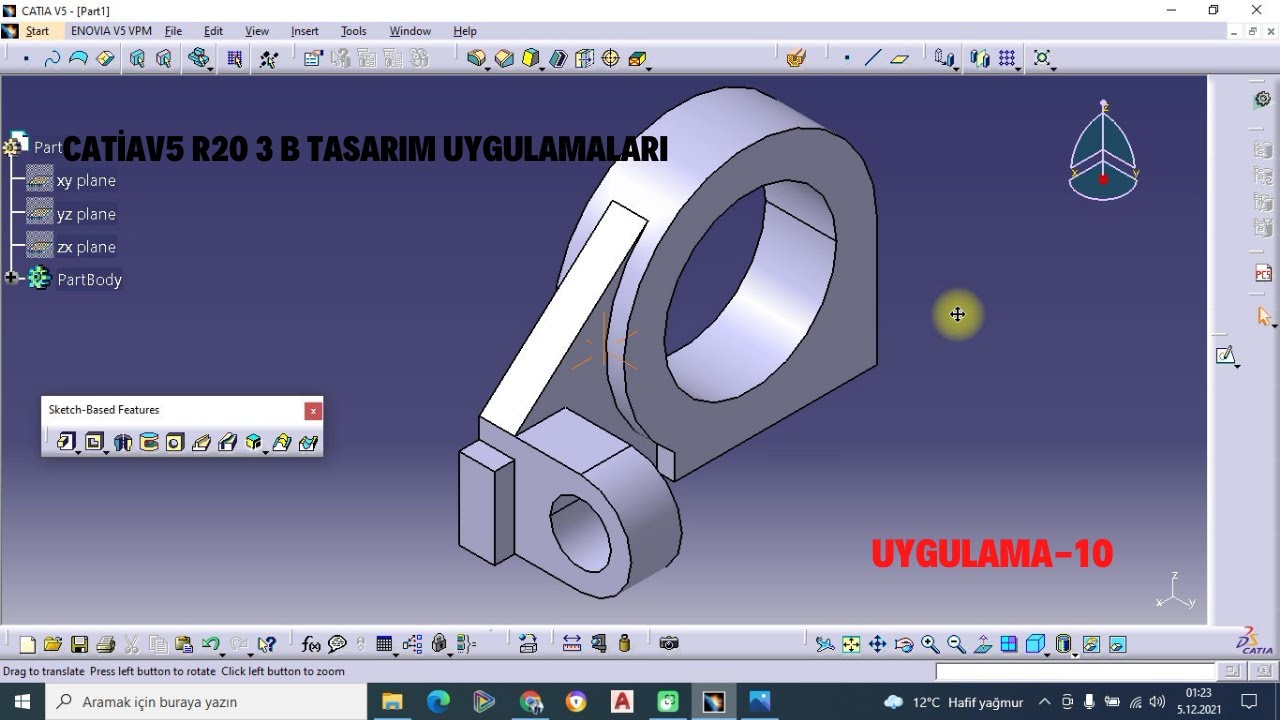
Task: Open the View menu
Action: click(257, 31)
